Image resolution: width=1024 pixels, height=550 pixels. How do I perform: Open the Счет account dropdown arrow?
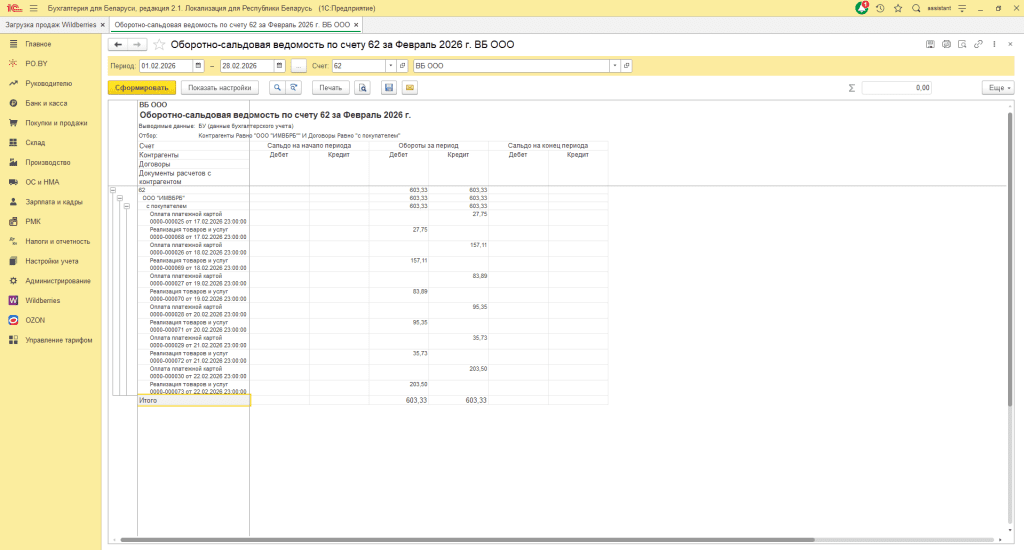tap(390, 66)
